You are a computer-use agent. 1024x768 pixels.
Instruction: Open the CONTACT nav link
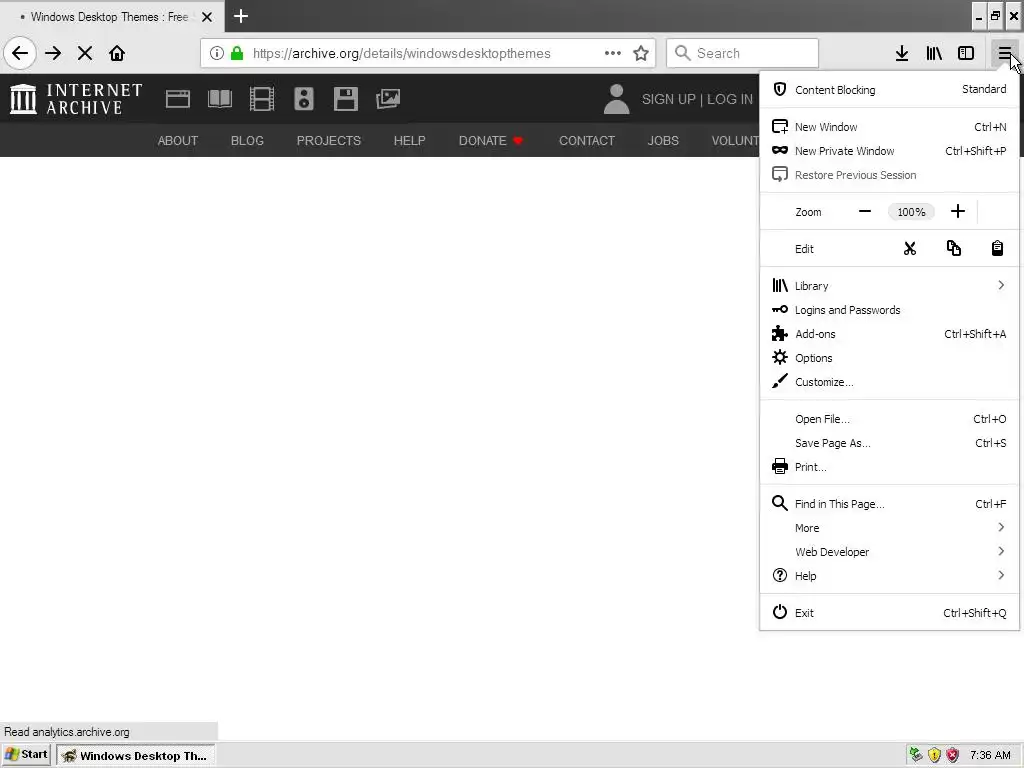[x=586, y=140]
